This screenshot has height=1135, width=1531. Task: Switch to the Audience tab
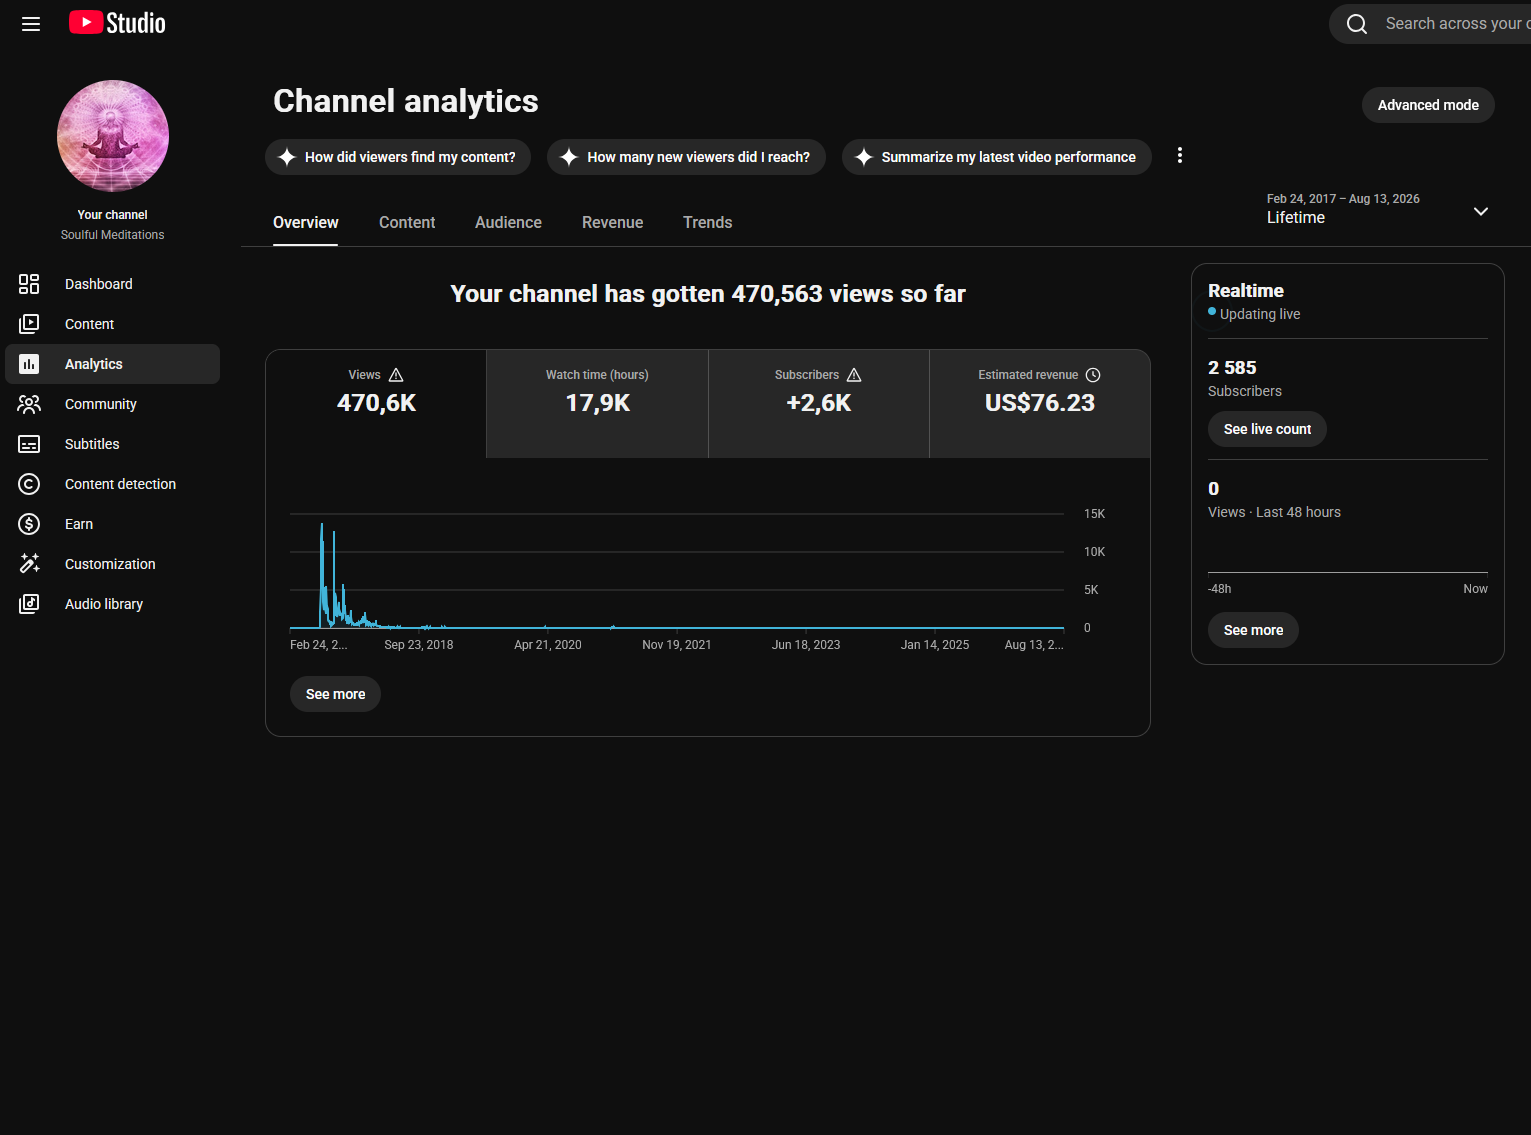508,222
